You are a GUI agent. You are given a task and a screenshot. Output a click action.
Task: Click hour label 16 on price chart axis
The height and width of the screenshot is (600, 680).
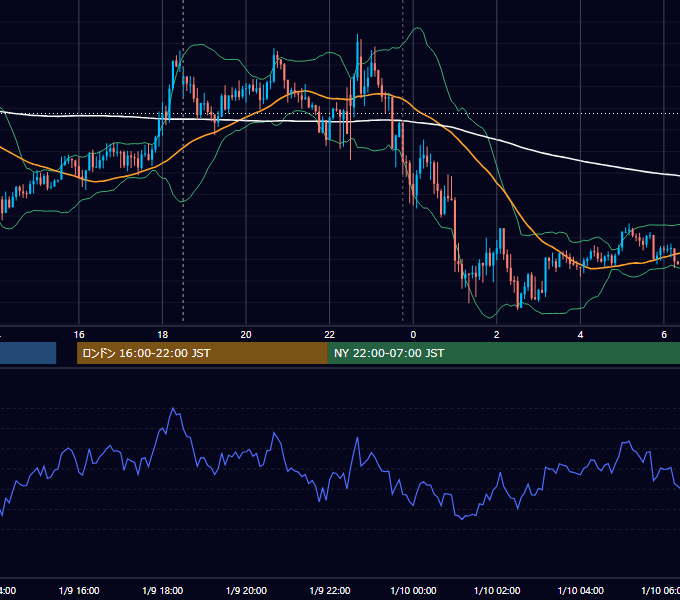pos(79,334)
